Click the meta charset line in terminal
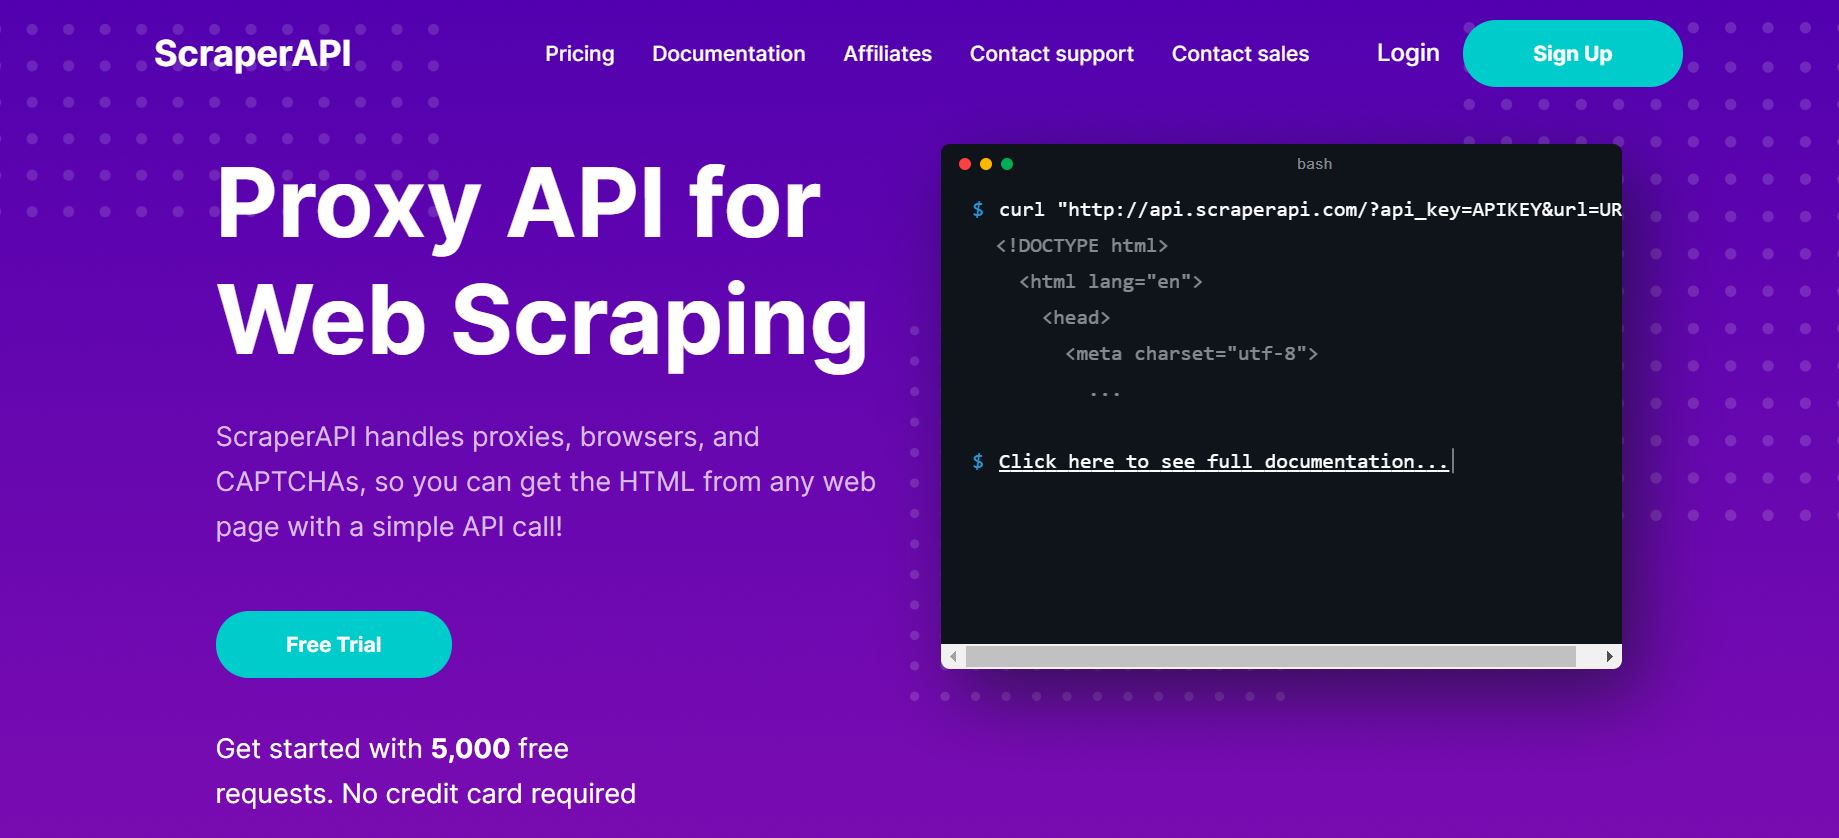Image resolution: width=1839 pixels, height=838 pixels. click(1191, 354)
